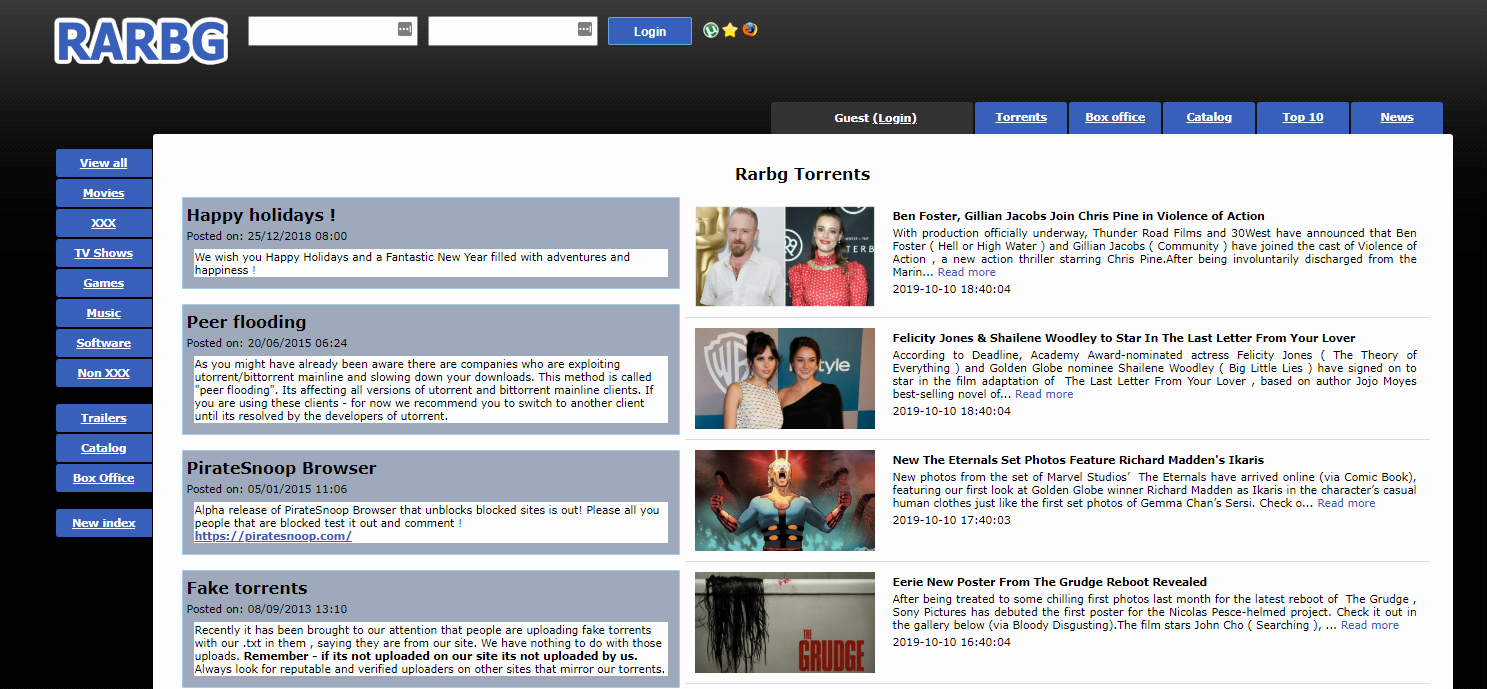Click the password manager icon in first login field
The image size is (1487, 689).
(x=405, y=30)
